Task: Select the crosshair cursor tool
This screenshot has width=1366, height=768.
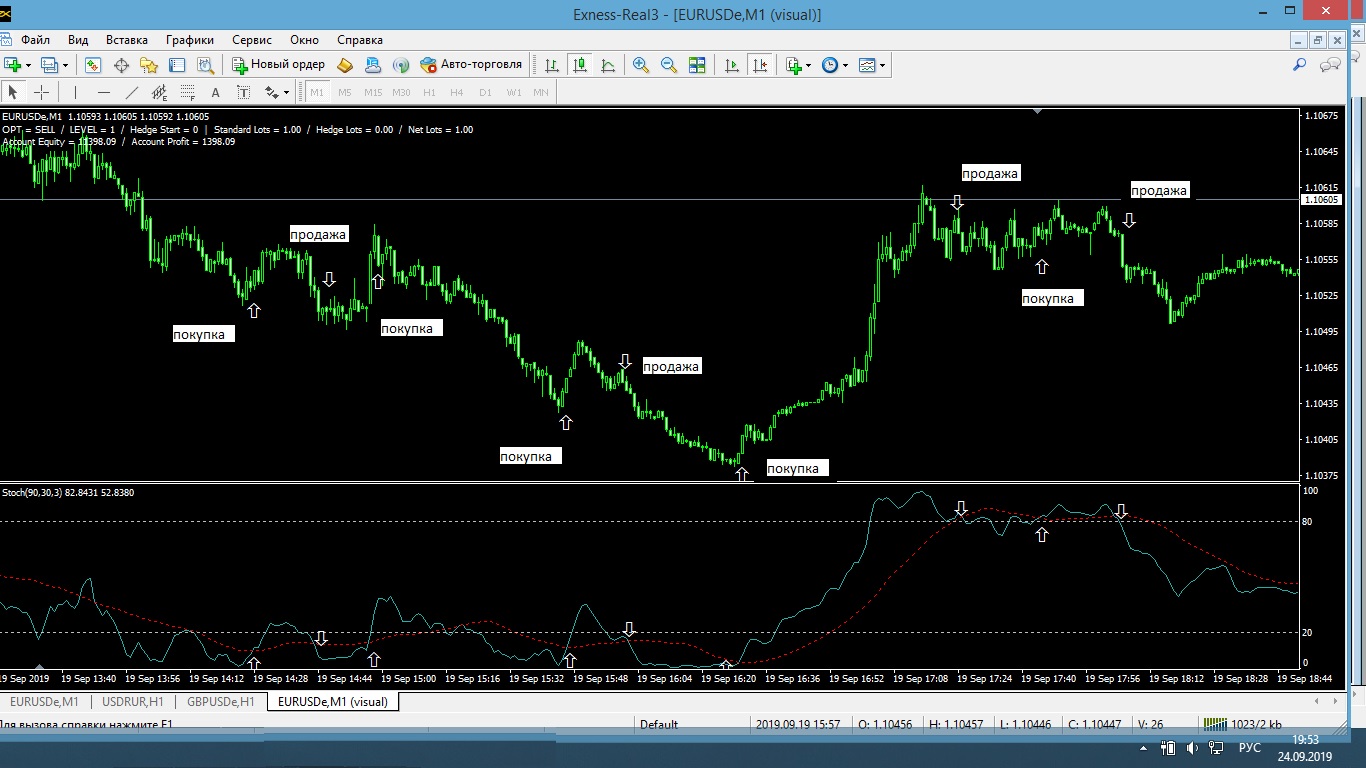Action: tap(41, 92)
